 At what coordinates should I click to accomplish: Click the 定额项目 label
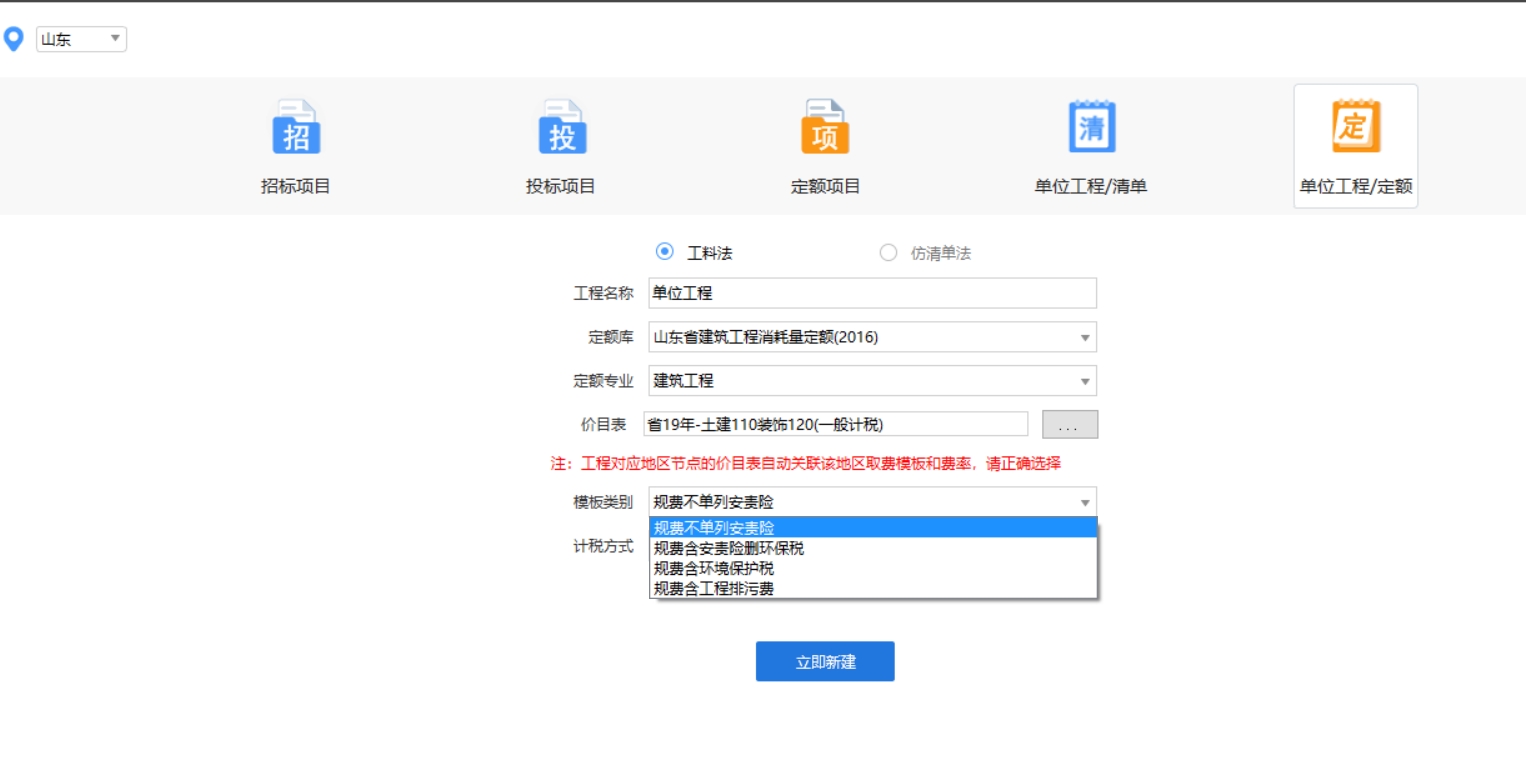point(825,186)
